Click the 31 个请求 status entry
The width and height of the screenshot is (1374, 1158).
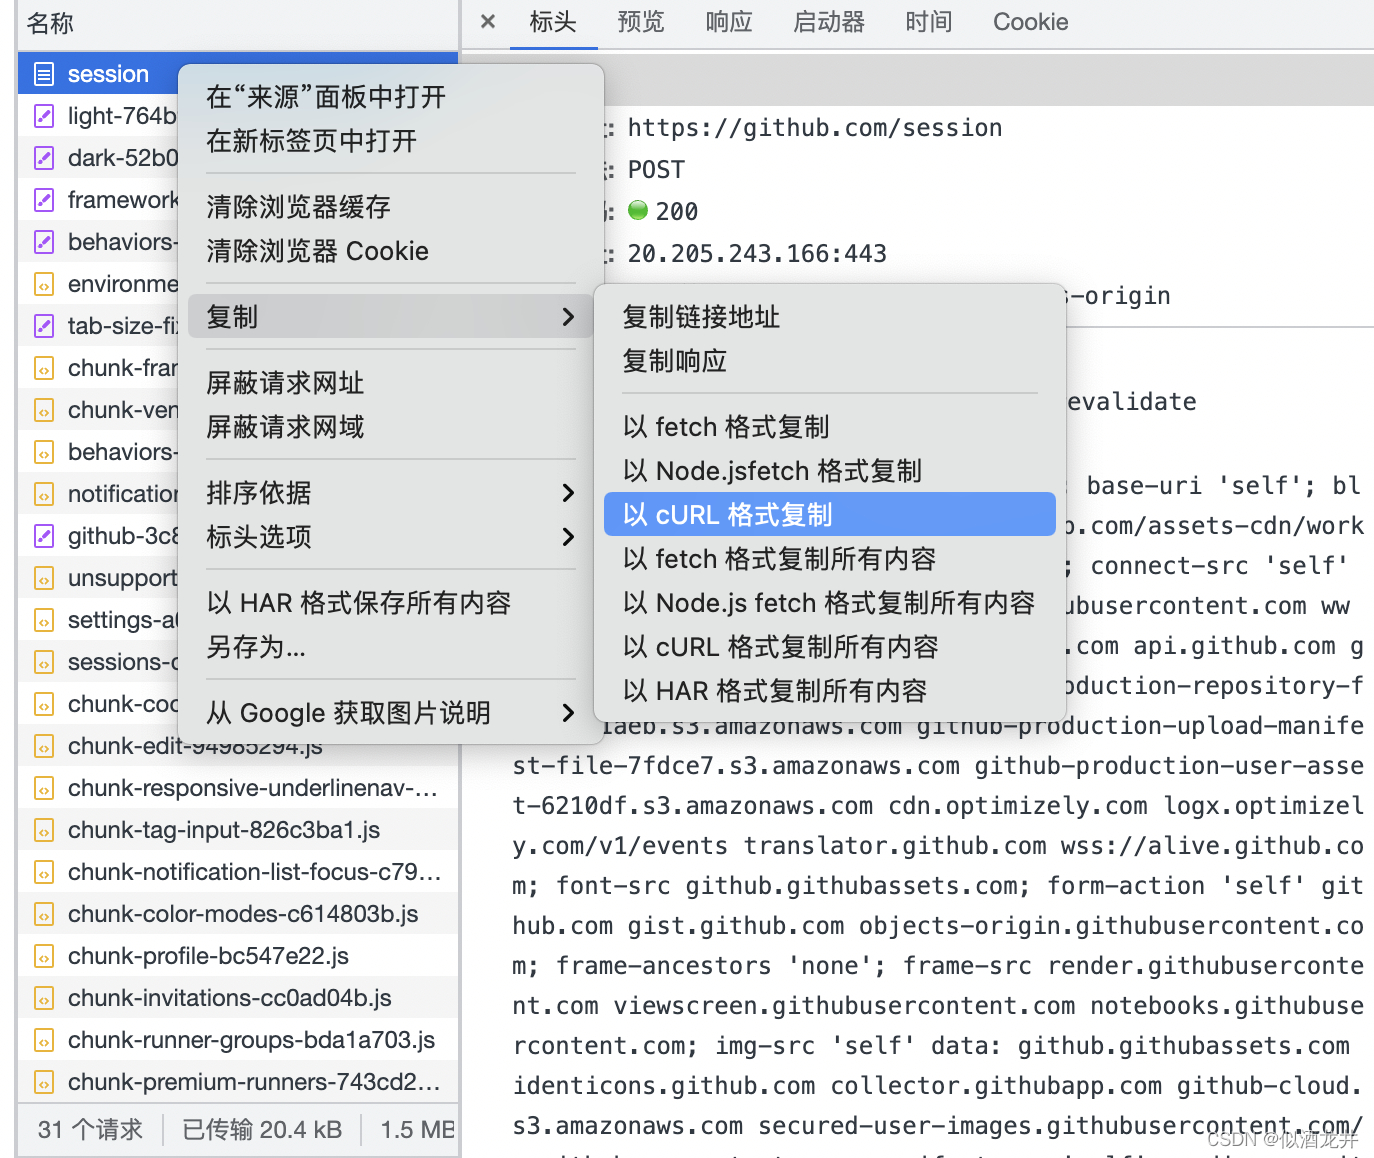pos(90,1130)
